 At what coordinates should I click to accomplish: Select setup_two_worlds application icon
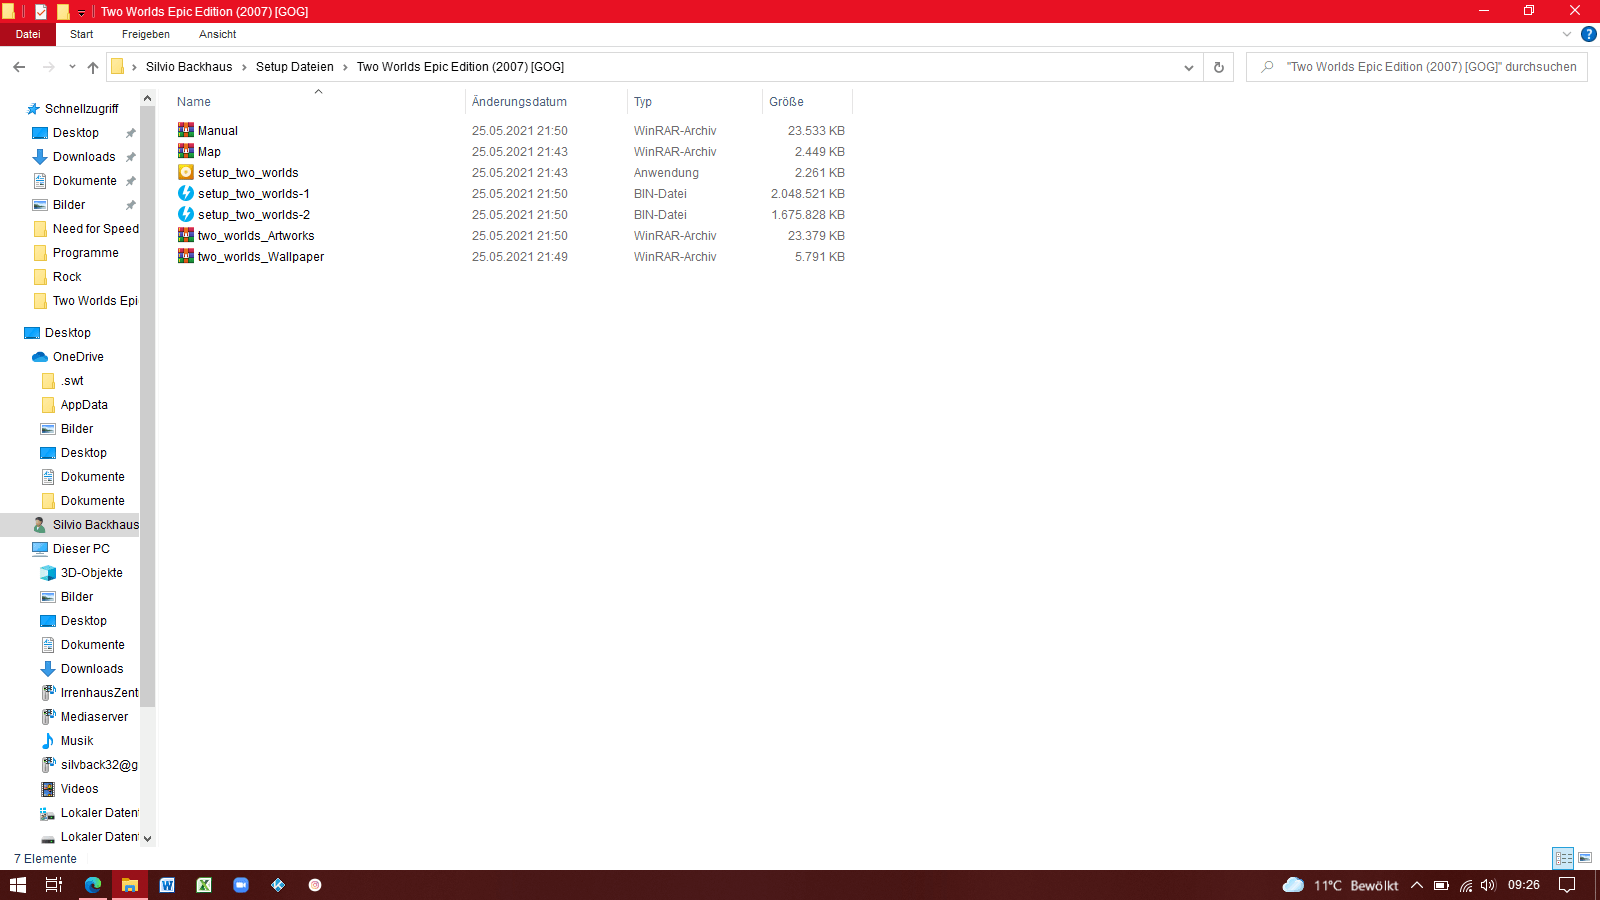pos(186,172)
